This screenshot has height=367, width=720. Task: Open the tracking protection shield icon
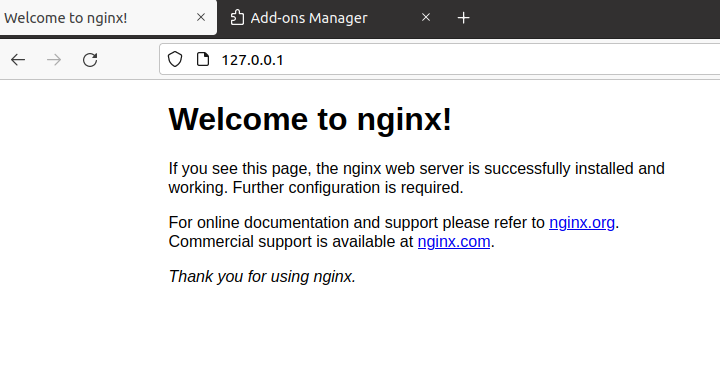pyautogui.click(x=175, y=59)
